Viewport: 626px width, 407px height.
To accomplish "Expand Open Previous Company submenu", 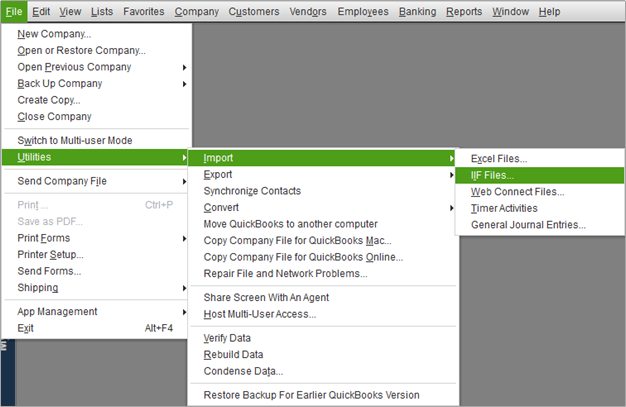I will click(x=95, y=67).
